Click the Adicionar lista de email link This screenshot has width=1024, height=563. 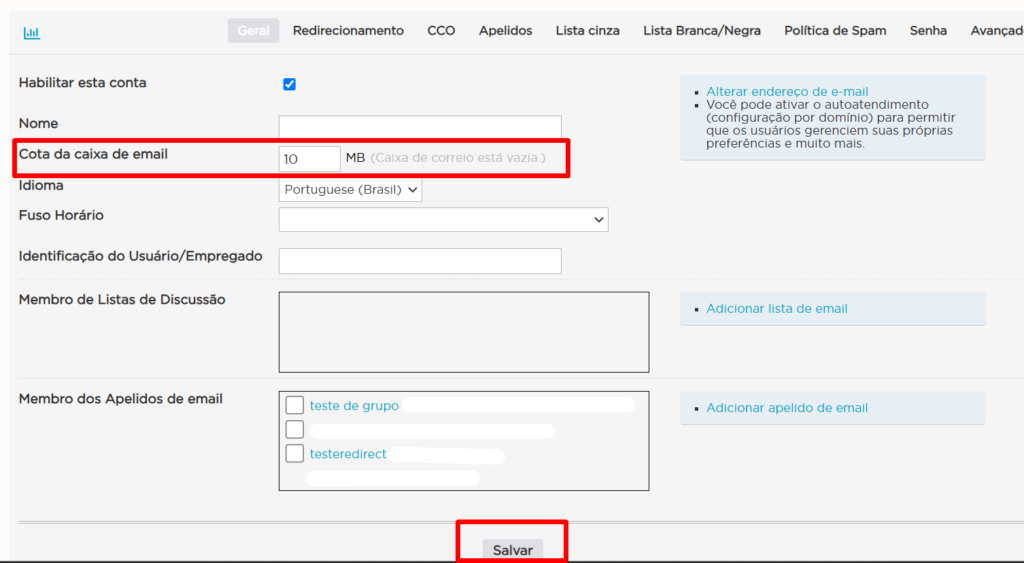coord(777,309)
